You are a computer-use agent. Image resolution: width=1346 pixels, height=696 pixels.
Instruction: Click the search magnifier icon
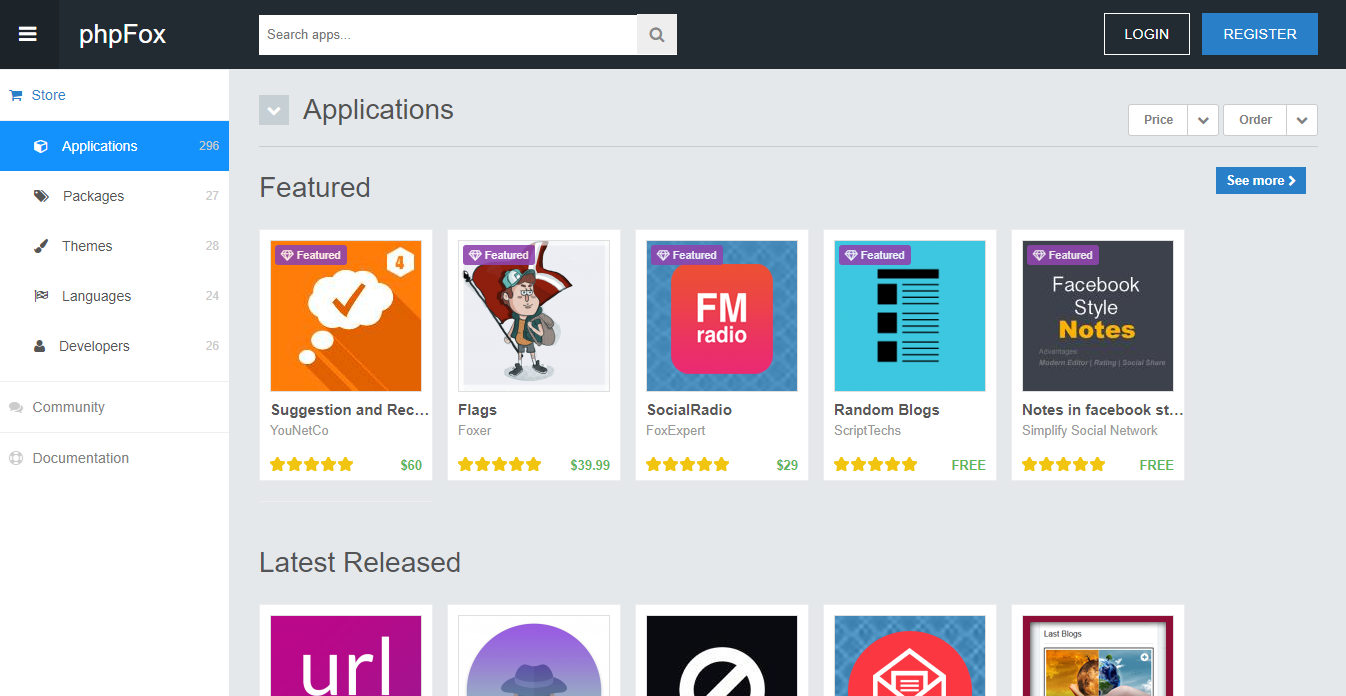(656, 35)
